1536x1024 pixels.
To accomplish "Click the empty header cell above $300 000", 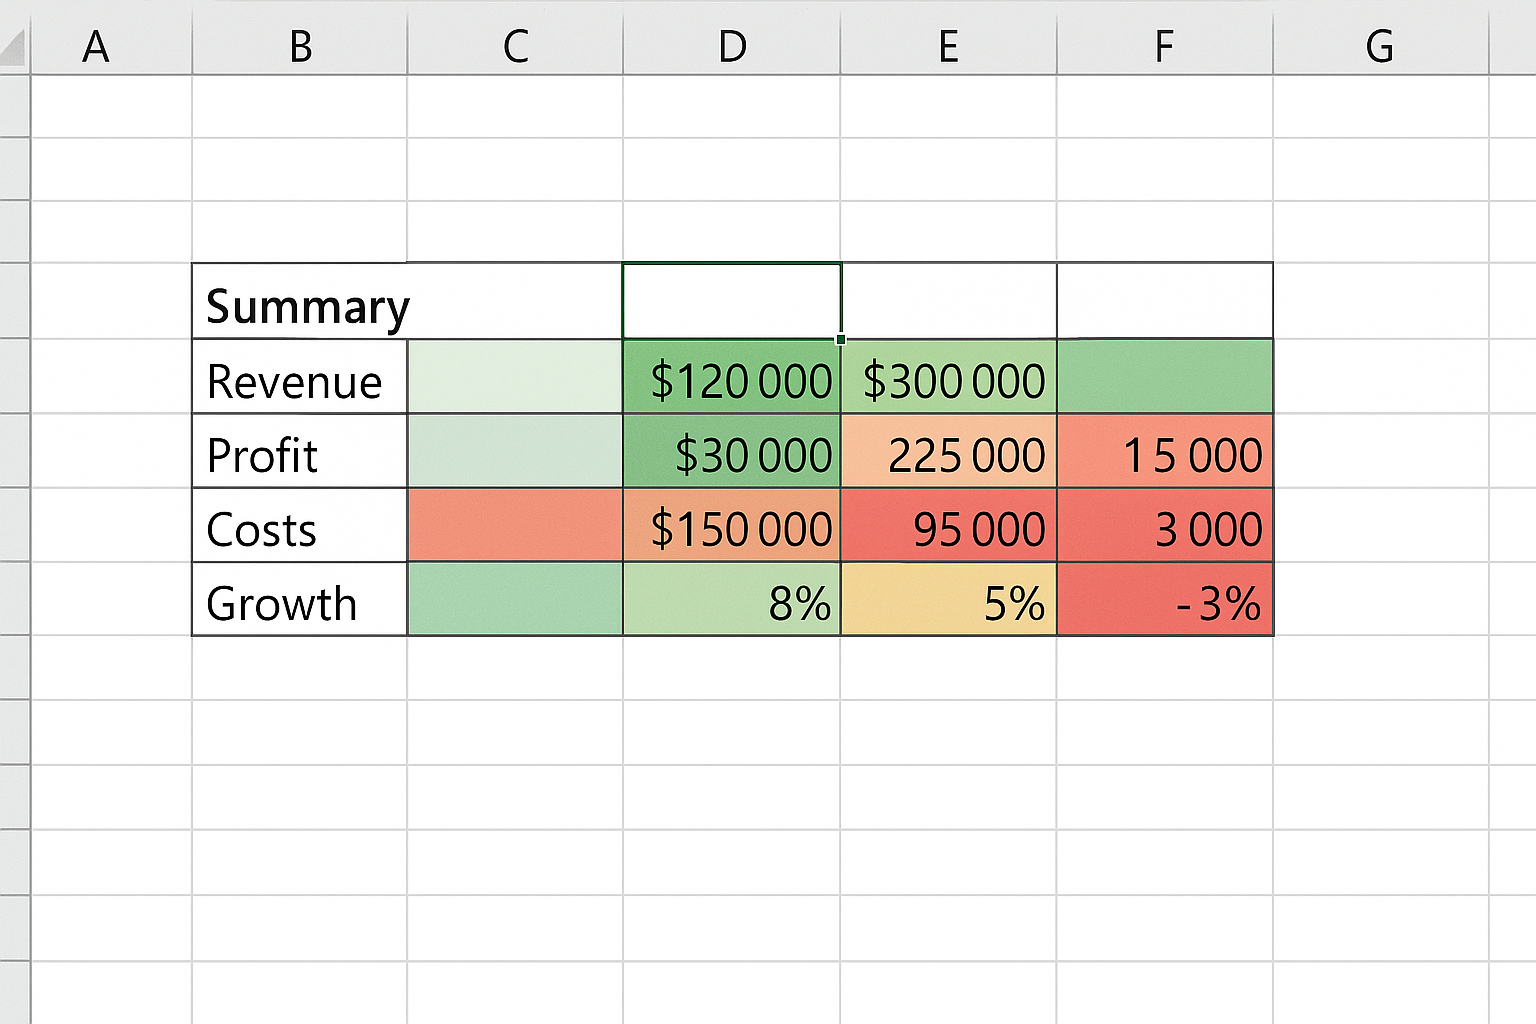I will coord(949,301).
